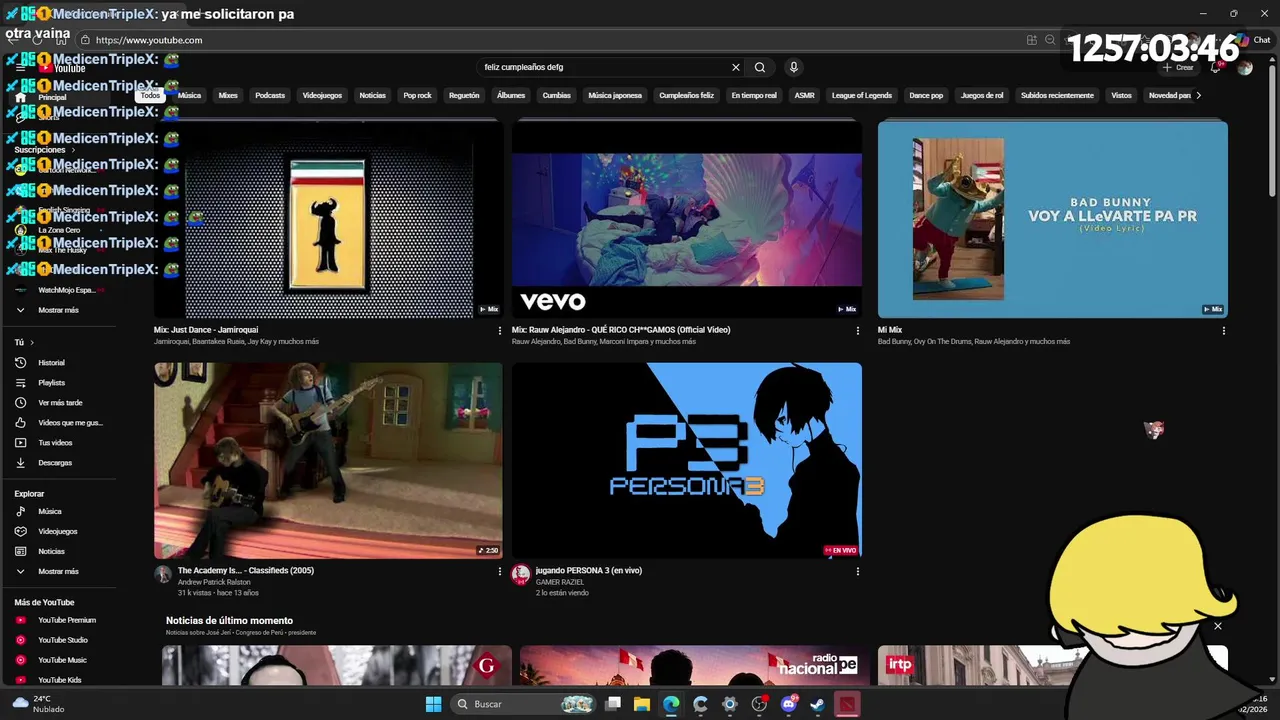The width and height of the screenshot is (1280, 720).
Task: Click the Microsoft Edge taskbar icon
Action: point(671,704)
